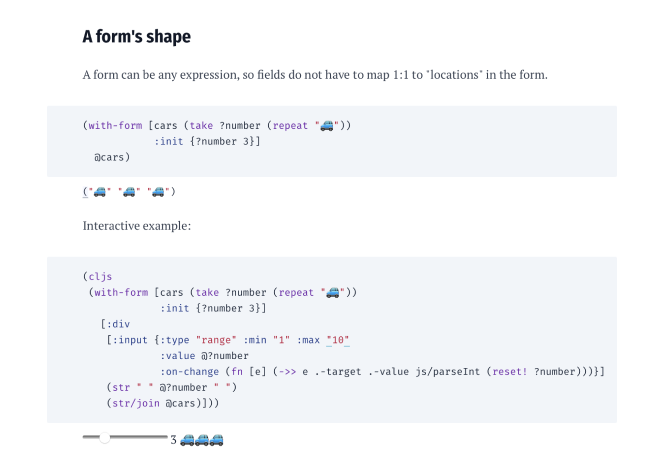Click the second car emoji in result list
Image resolution: width=660 pixels, height=468 pixels.
(127, 192)
